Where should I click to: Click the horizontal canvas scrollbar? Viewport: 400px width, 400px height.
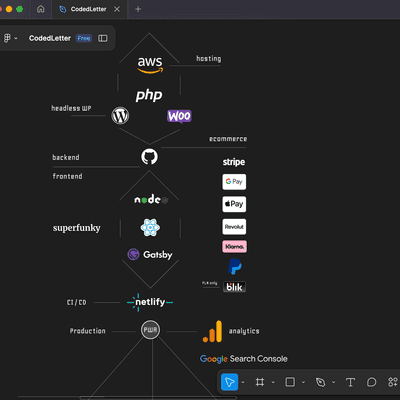pyautogui.click(x=158, y=398)
